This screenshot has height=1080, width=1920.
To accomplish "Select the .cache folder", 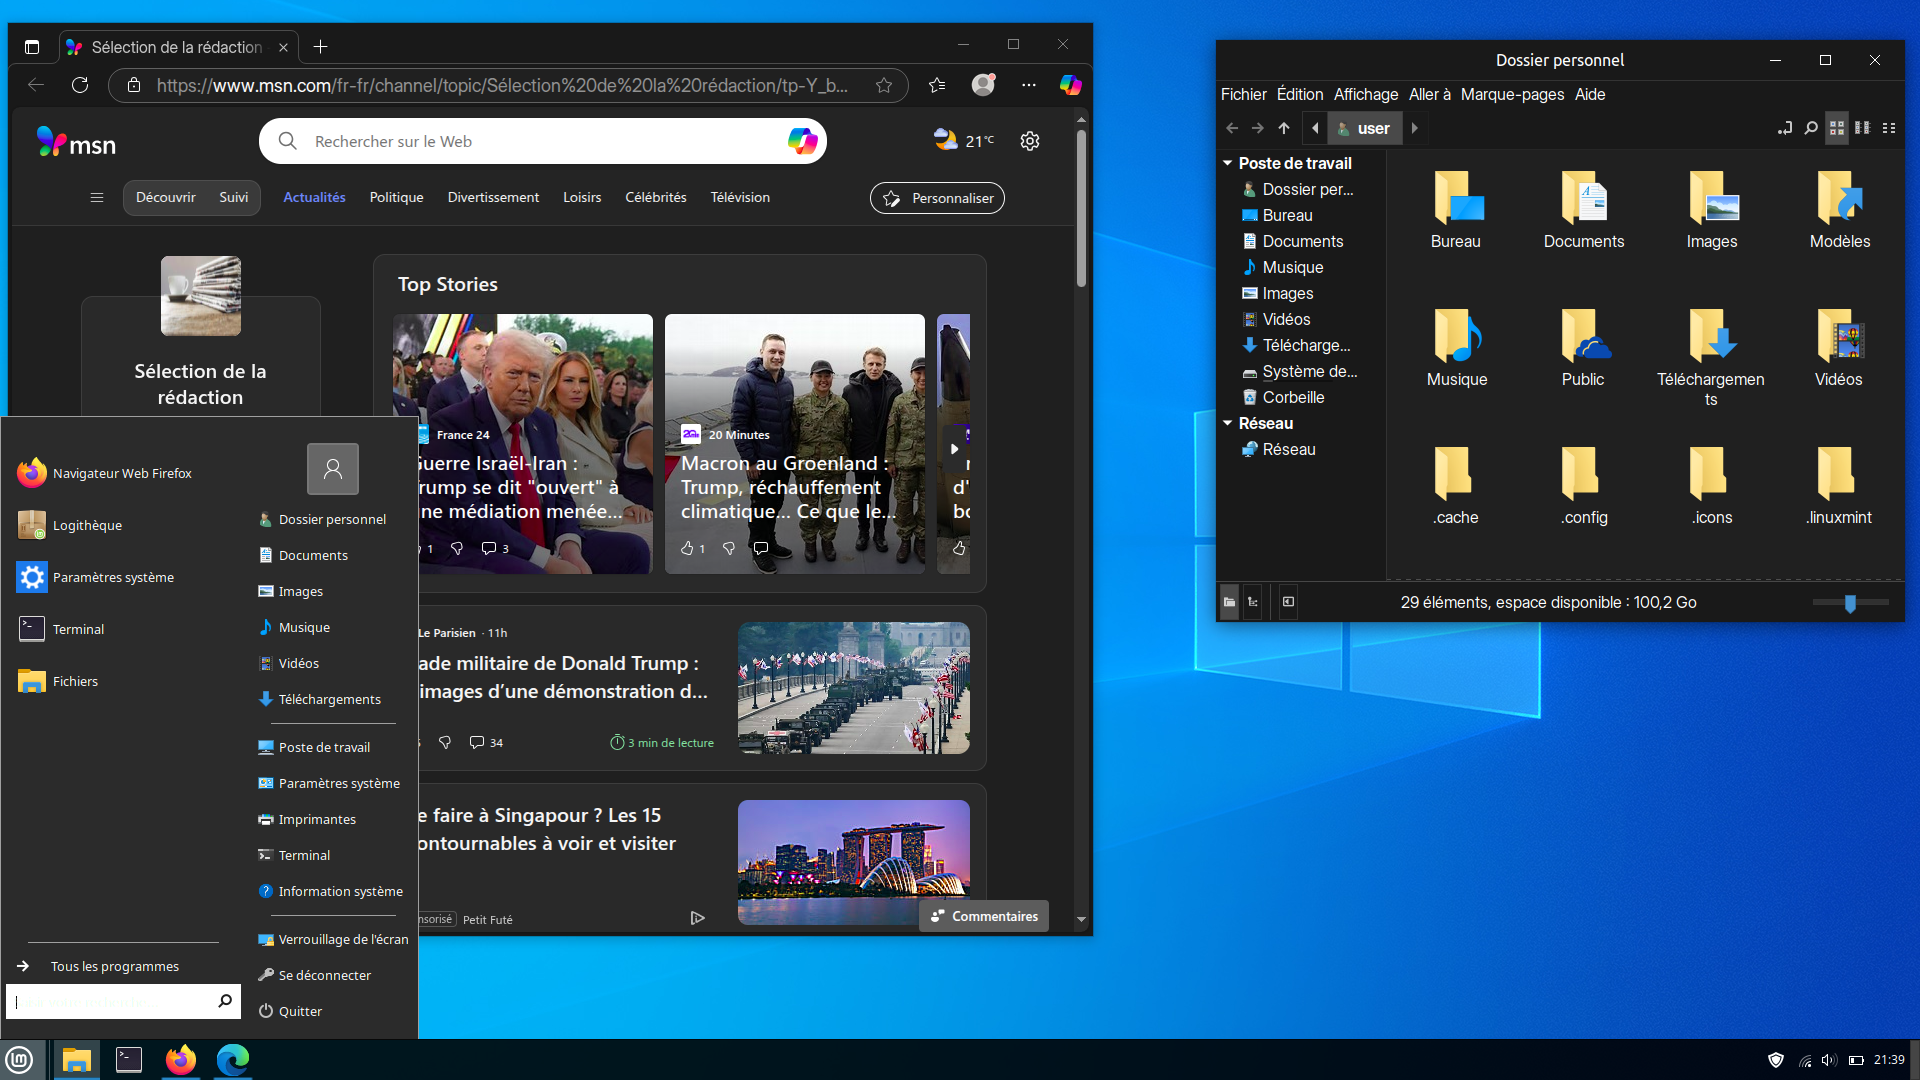I will tap(1455, 485).
